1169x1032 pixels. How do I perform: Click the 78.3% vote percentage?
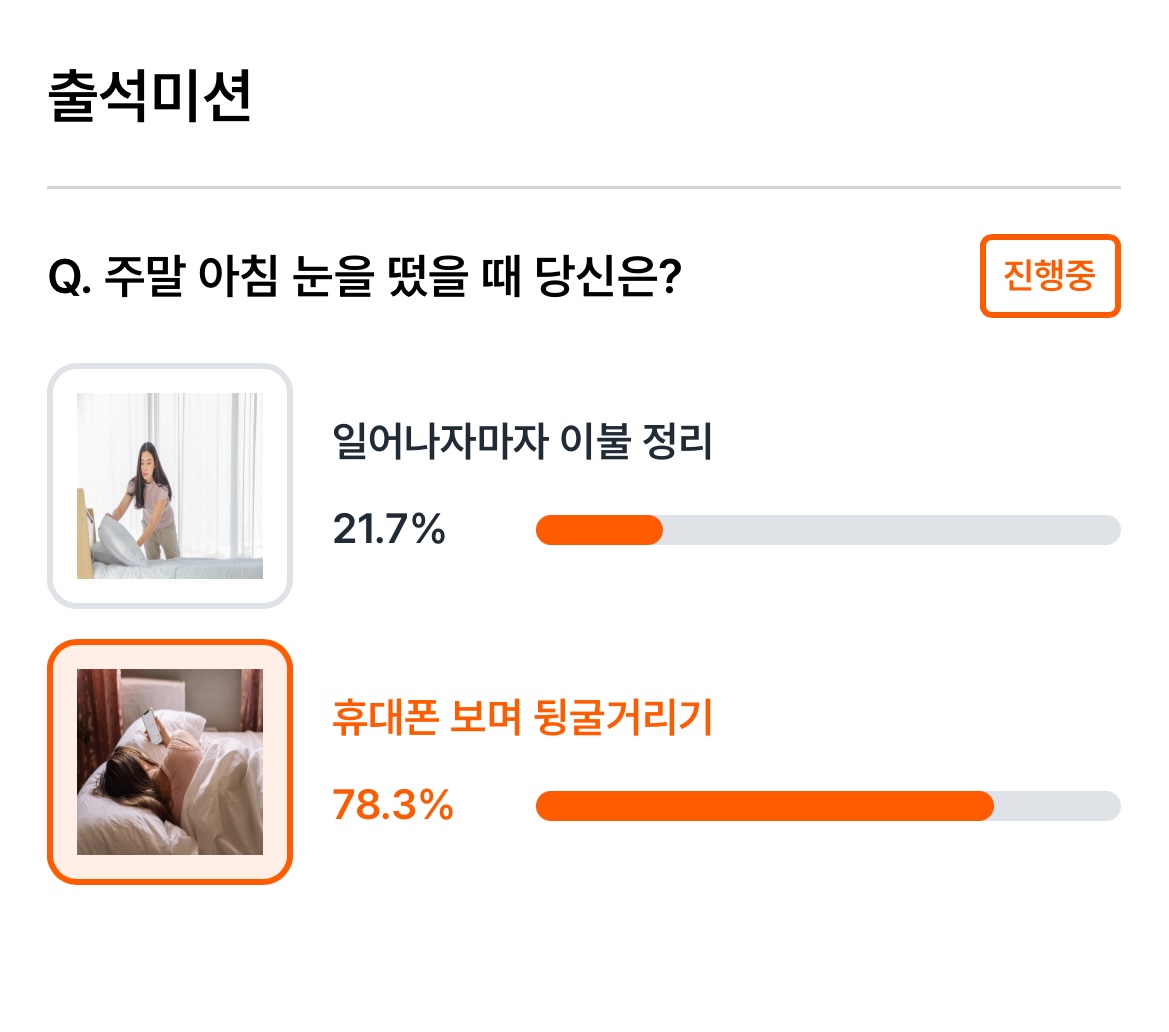pyautogui.click(x=393, y=805)
